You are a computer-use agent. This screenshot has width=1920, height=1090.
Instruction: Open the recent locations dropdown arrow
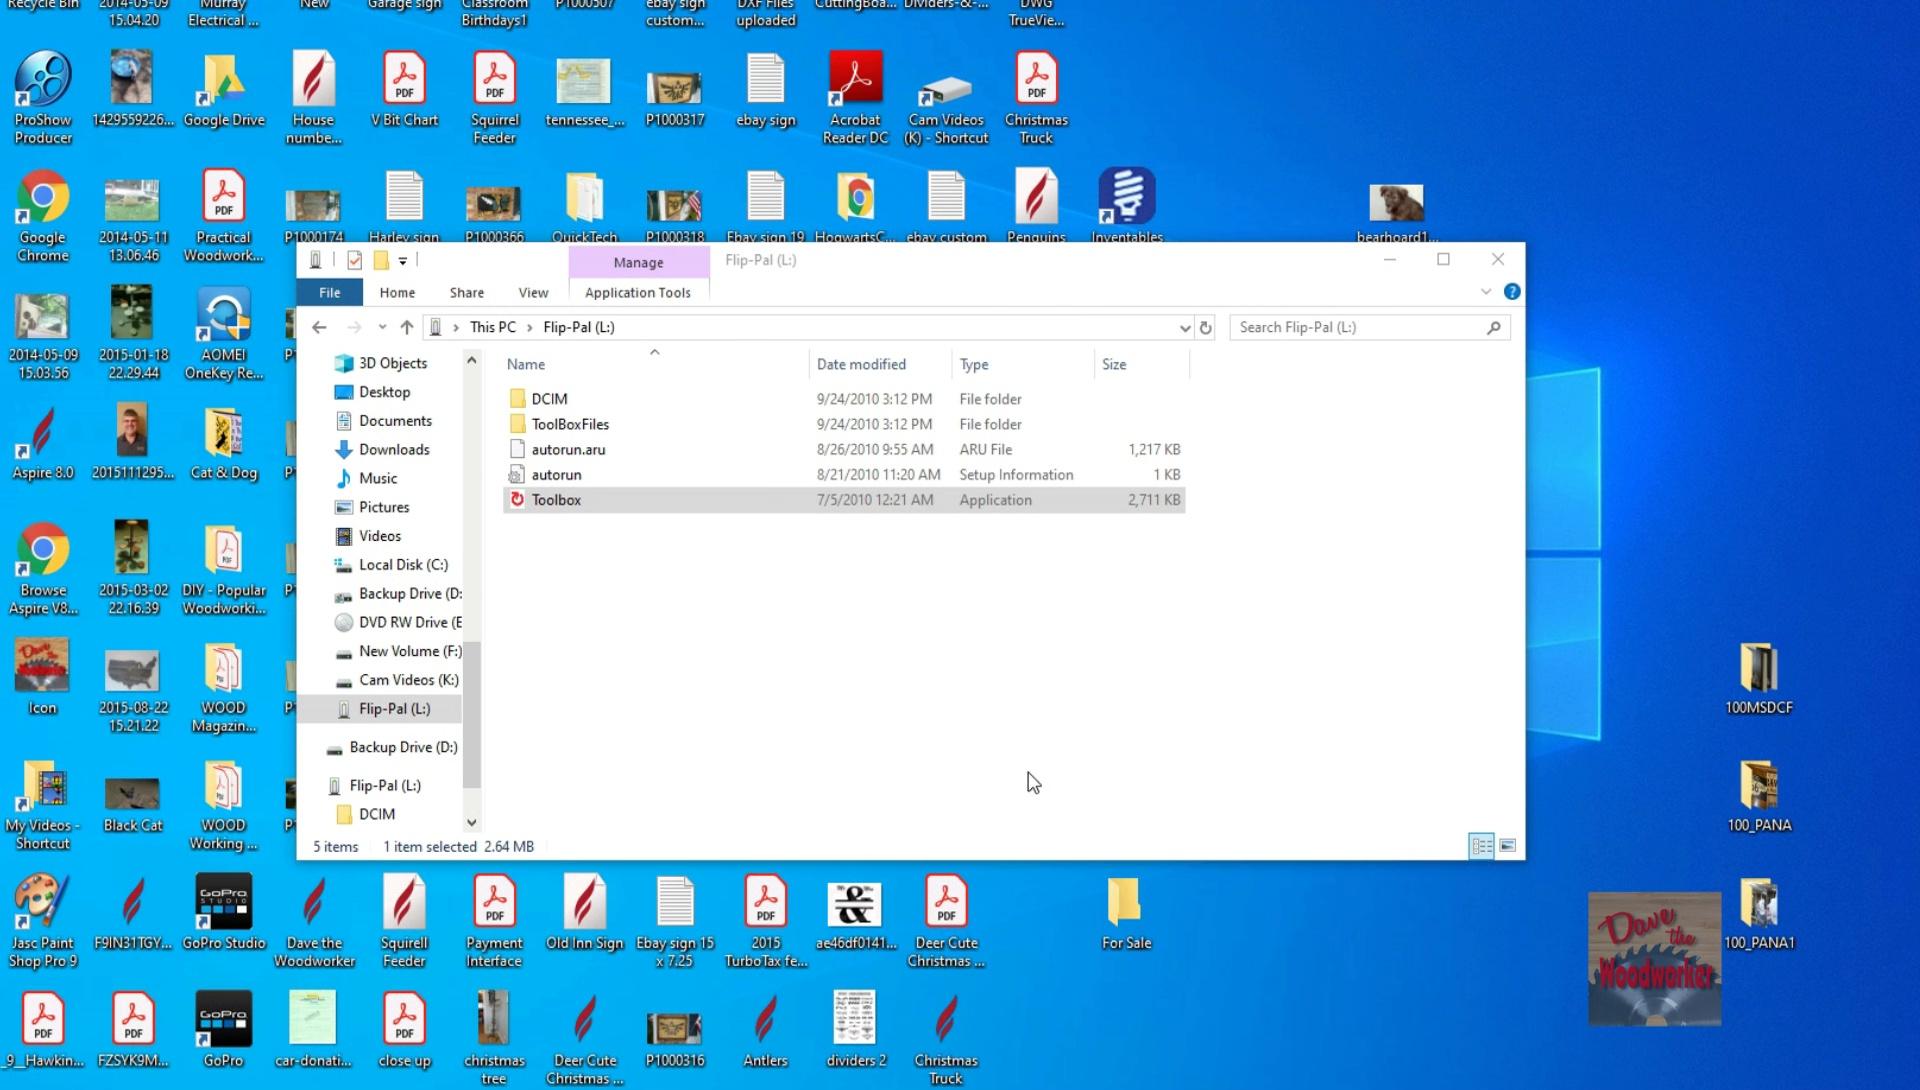pyautogui.click(x=382, y=328)
